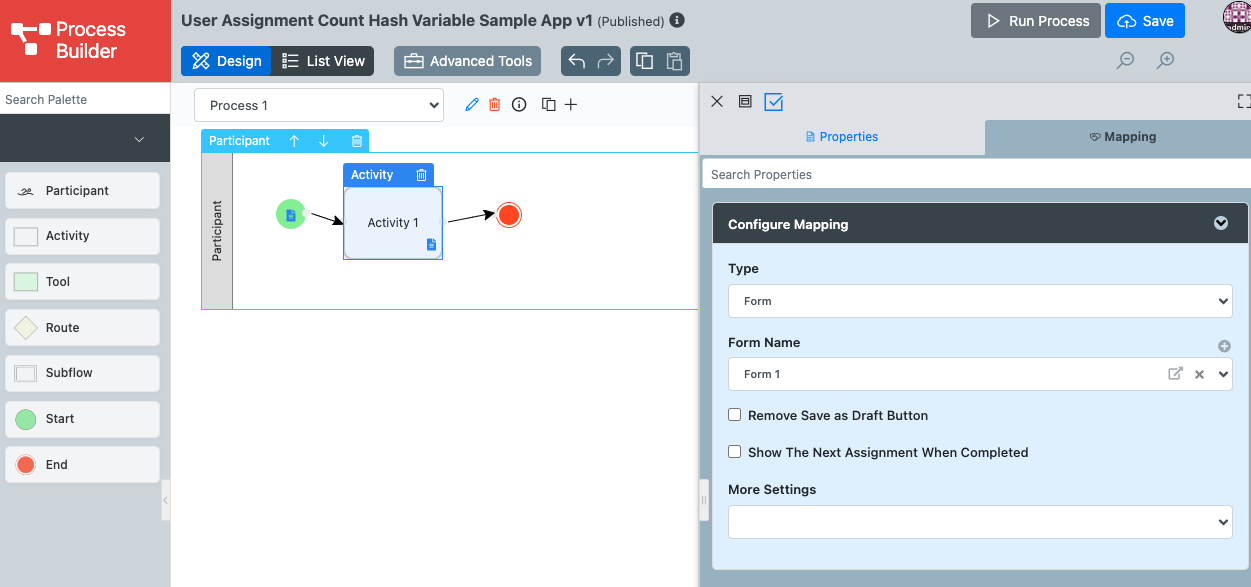Click the properties panel resize handle
Image resolution: width=1251 pixels, height=587 pixels.
[704, 499]
